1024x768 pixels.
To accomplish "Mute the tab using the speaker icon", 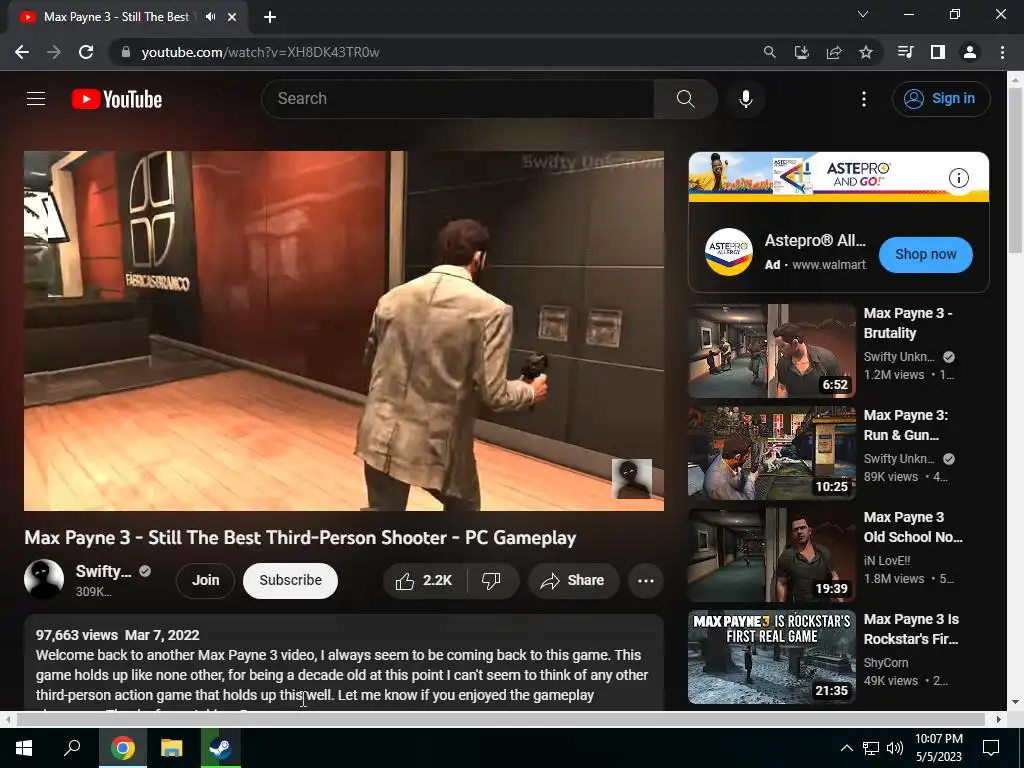I will click(210, 17).
